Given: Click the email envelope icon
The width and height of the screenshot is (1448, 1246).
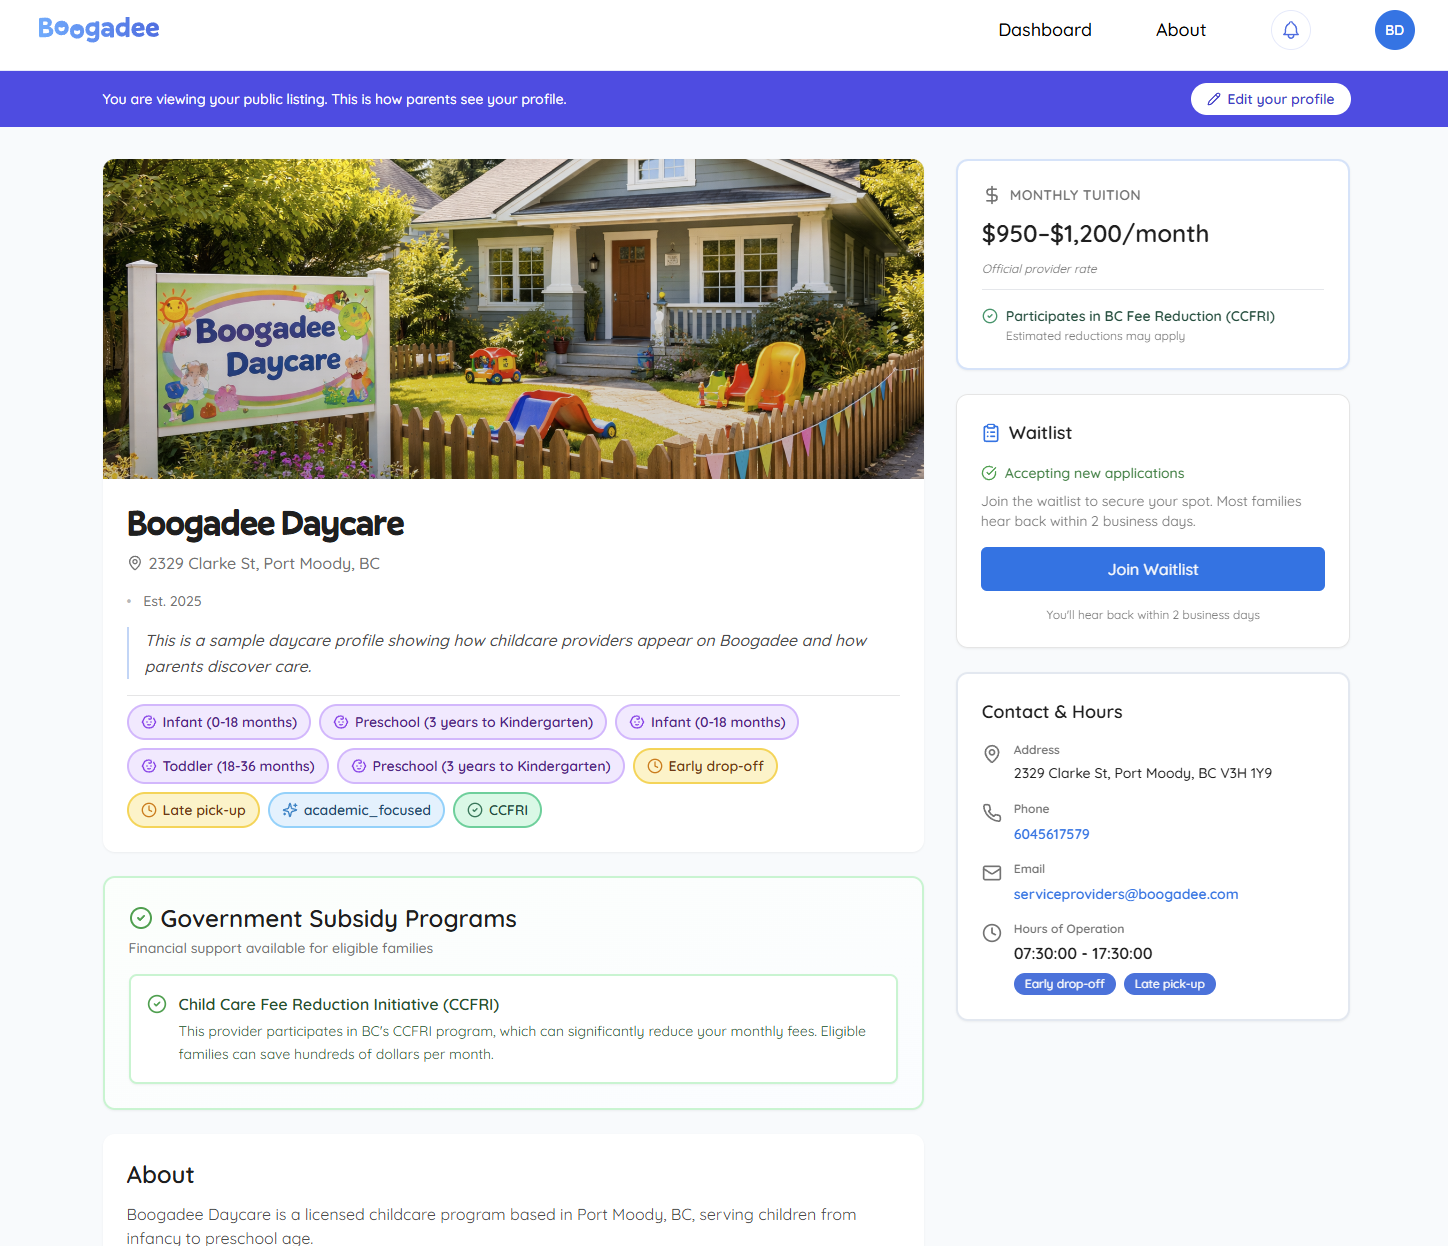Looking at the screenshot, I should pos(992,873).
